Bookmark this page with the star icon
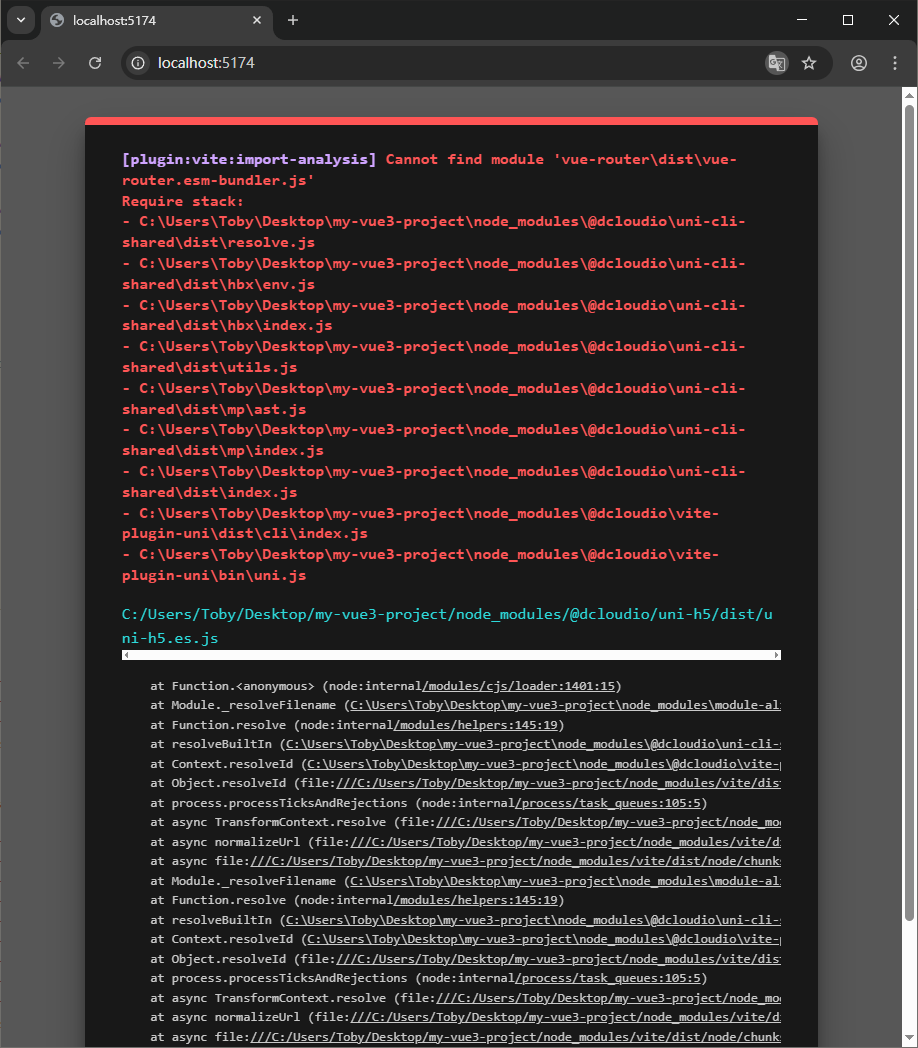This screenshot has height=1048, width=918. pyautogui.click(x=809, y=63)
